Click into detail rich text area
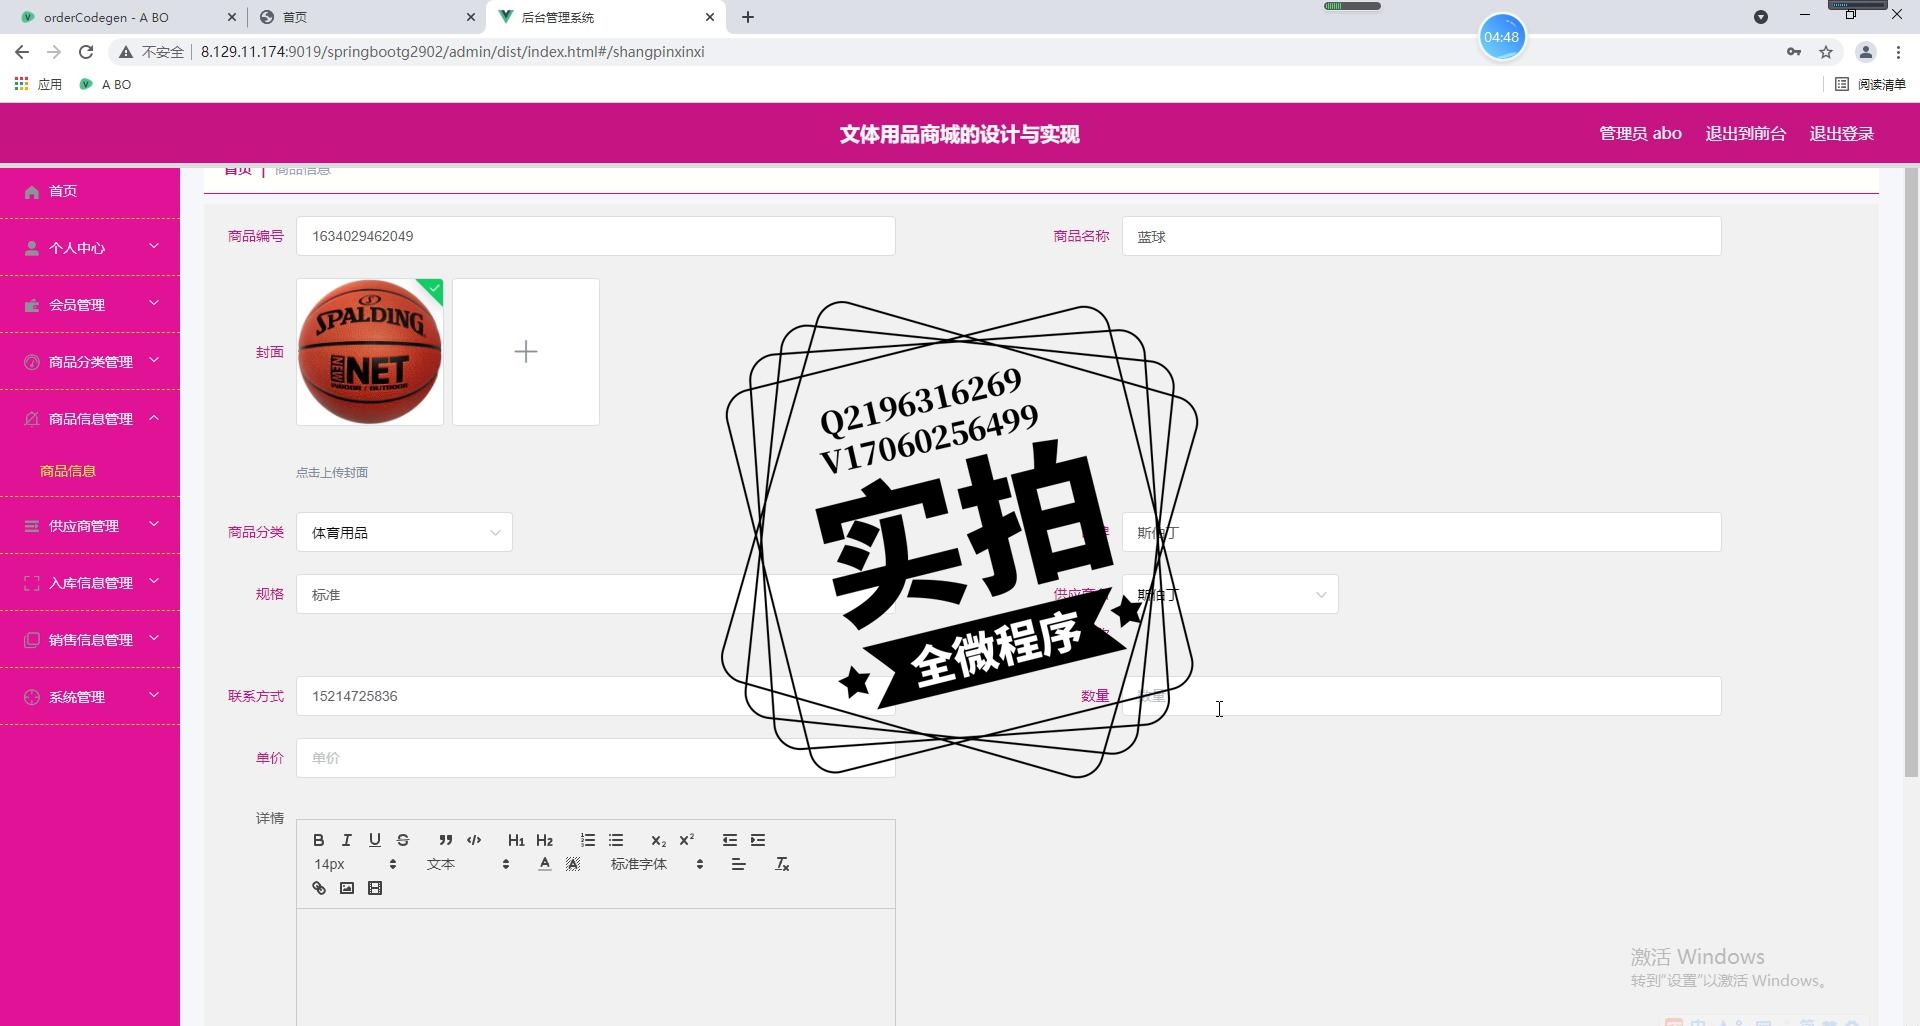Viewport: 1920px width, 1026px height. (596, 967)
